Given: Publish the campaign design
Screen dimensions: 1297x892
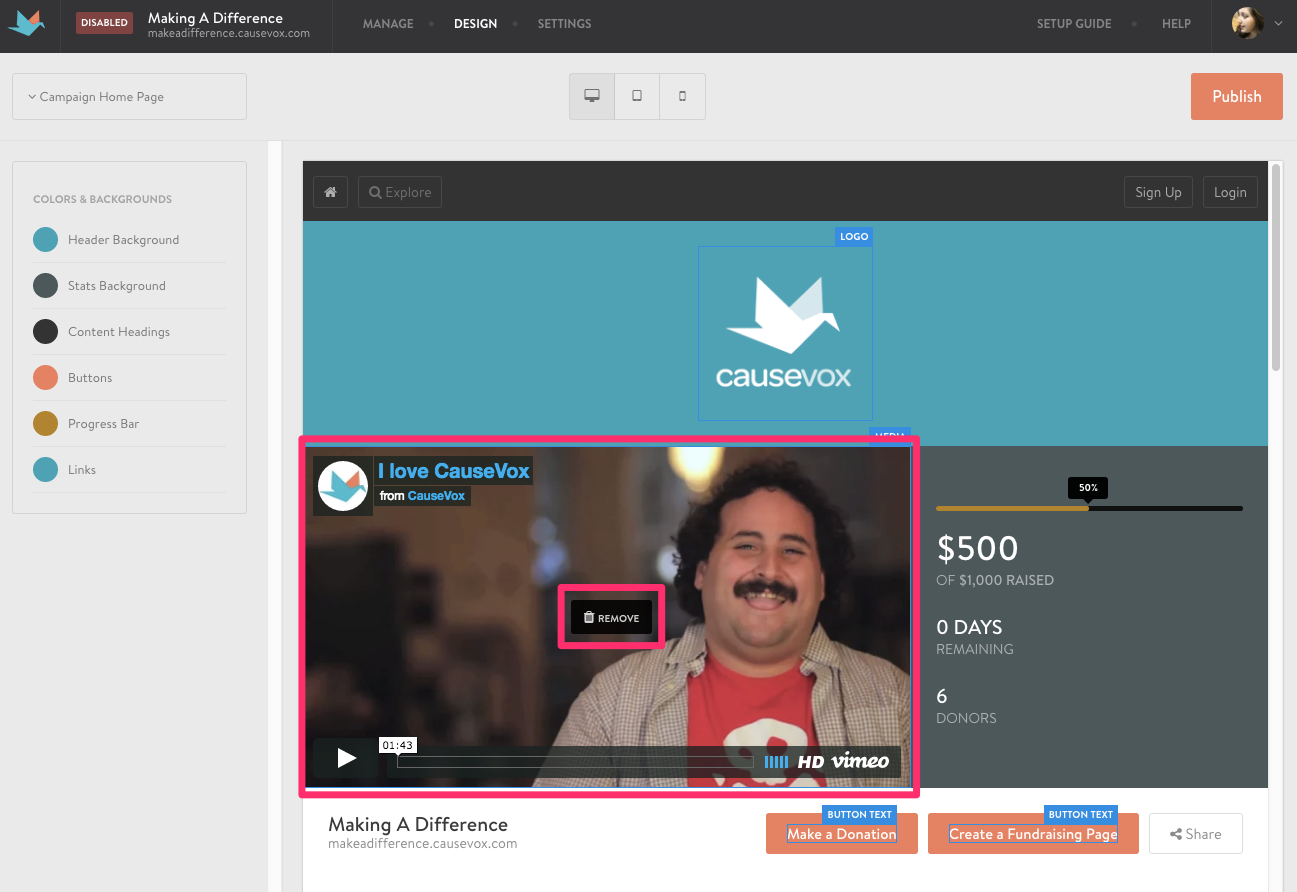Looking at the screenshot, I should coord(1237,96).
